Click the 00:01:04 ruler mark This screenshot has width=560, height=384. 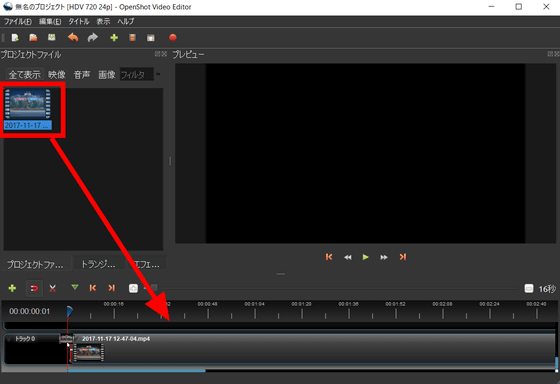[x=255, y=304]
